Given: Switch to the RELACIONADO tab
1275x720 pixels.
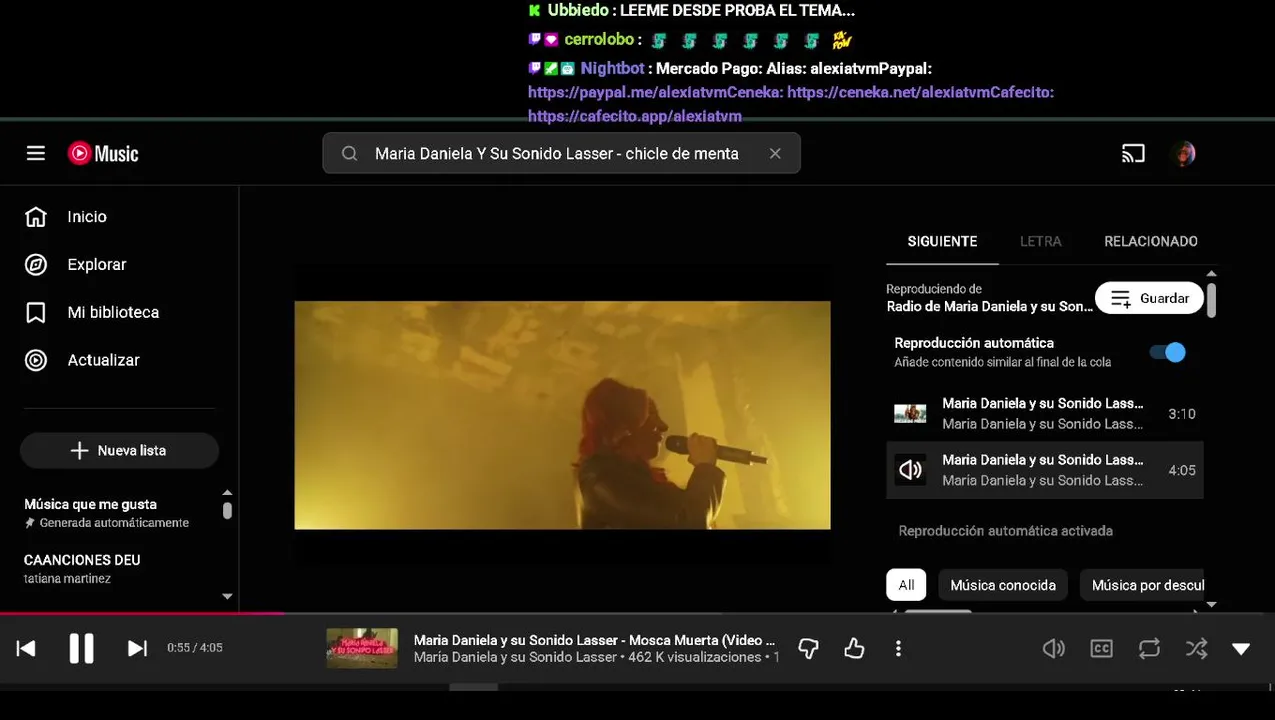Looking at the screenshot, I should [x=1150, y=241].
